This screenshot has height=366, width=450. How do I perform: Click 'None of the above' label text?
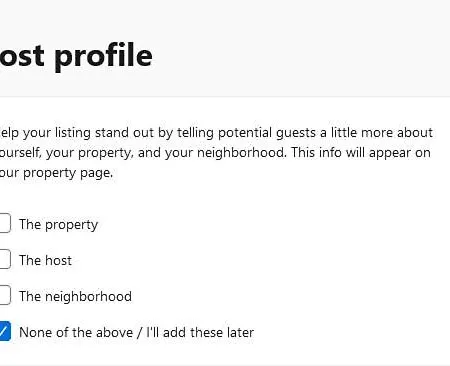pos(76,332)
